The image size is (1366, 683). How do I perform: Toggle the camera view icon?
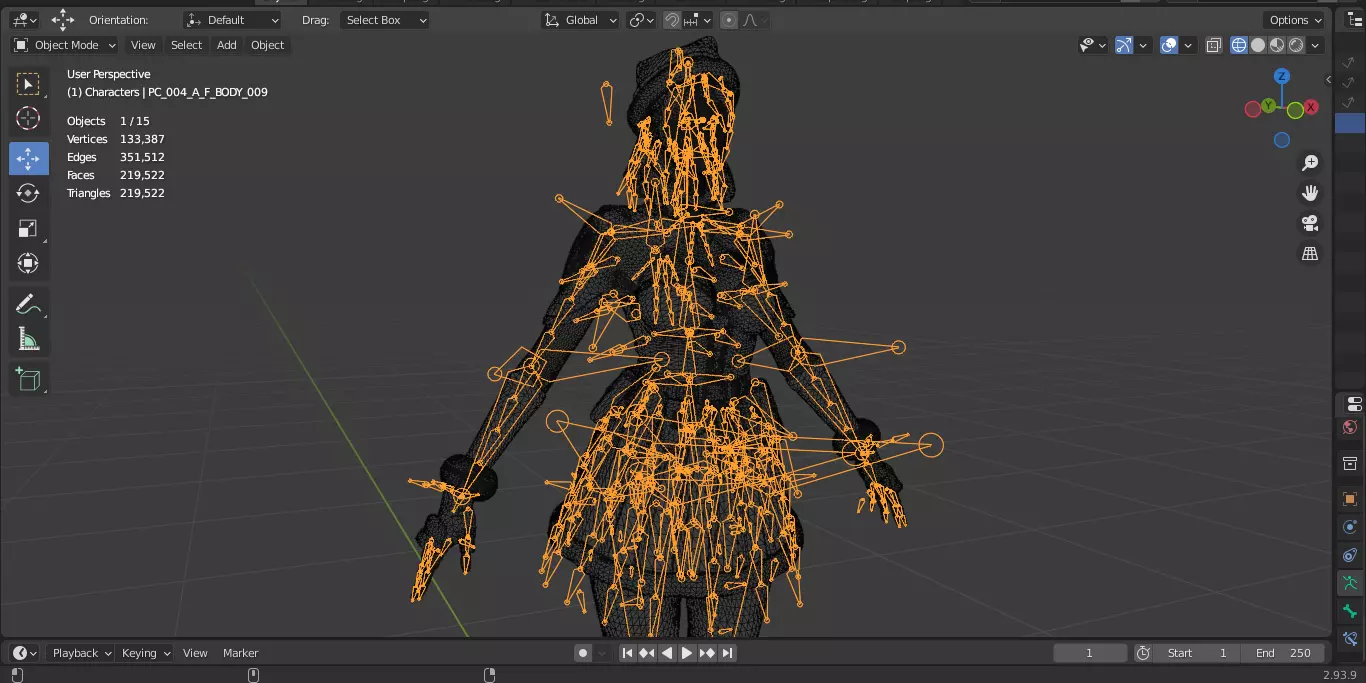pos(1310,223)
